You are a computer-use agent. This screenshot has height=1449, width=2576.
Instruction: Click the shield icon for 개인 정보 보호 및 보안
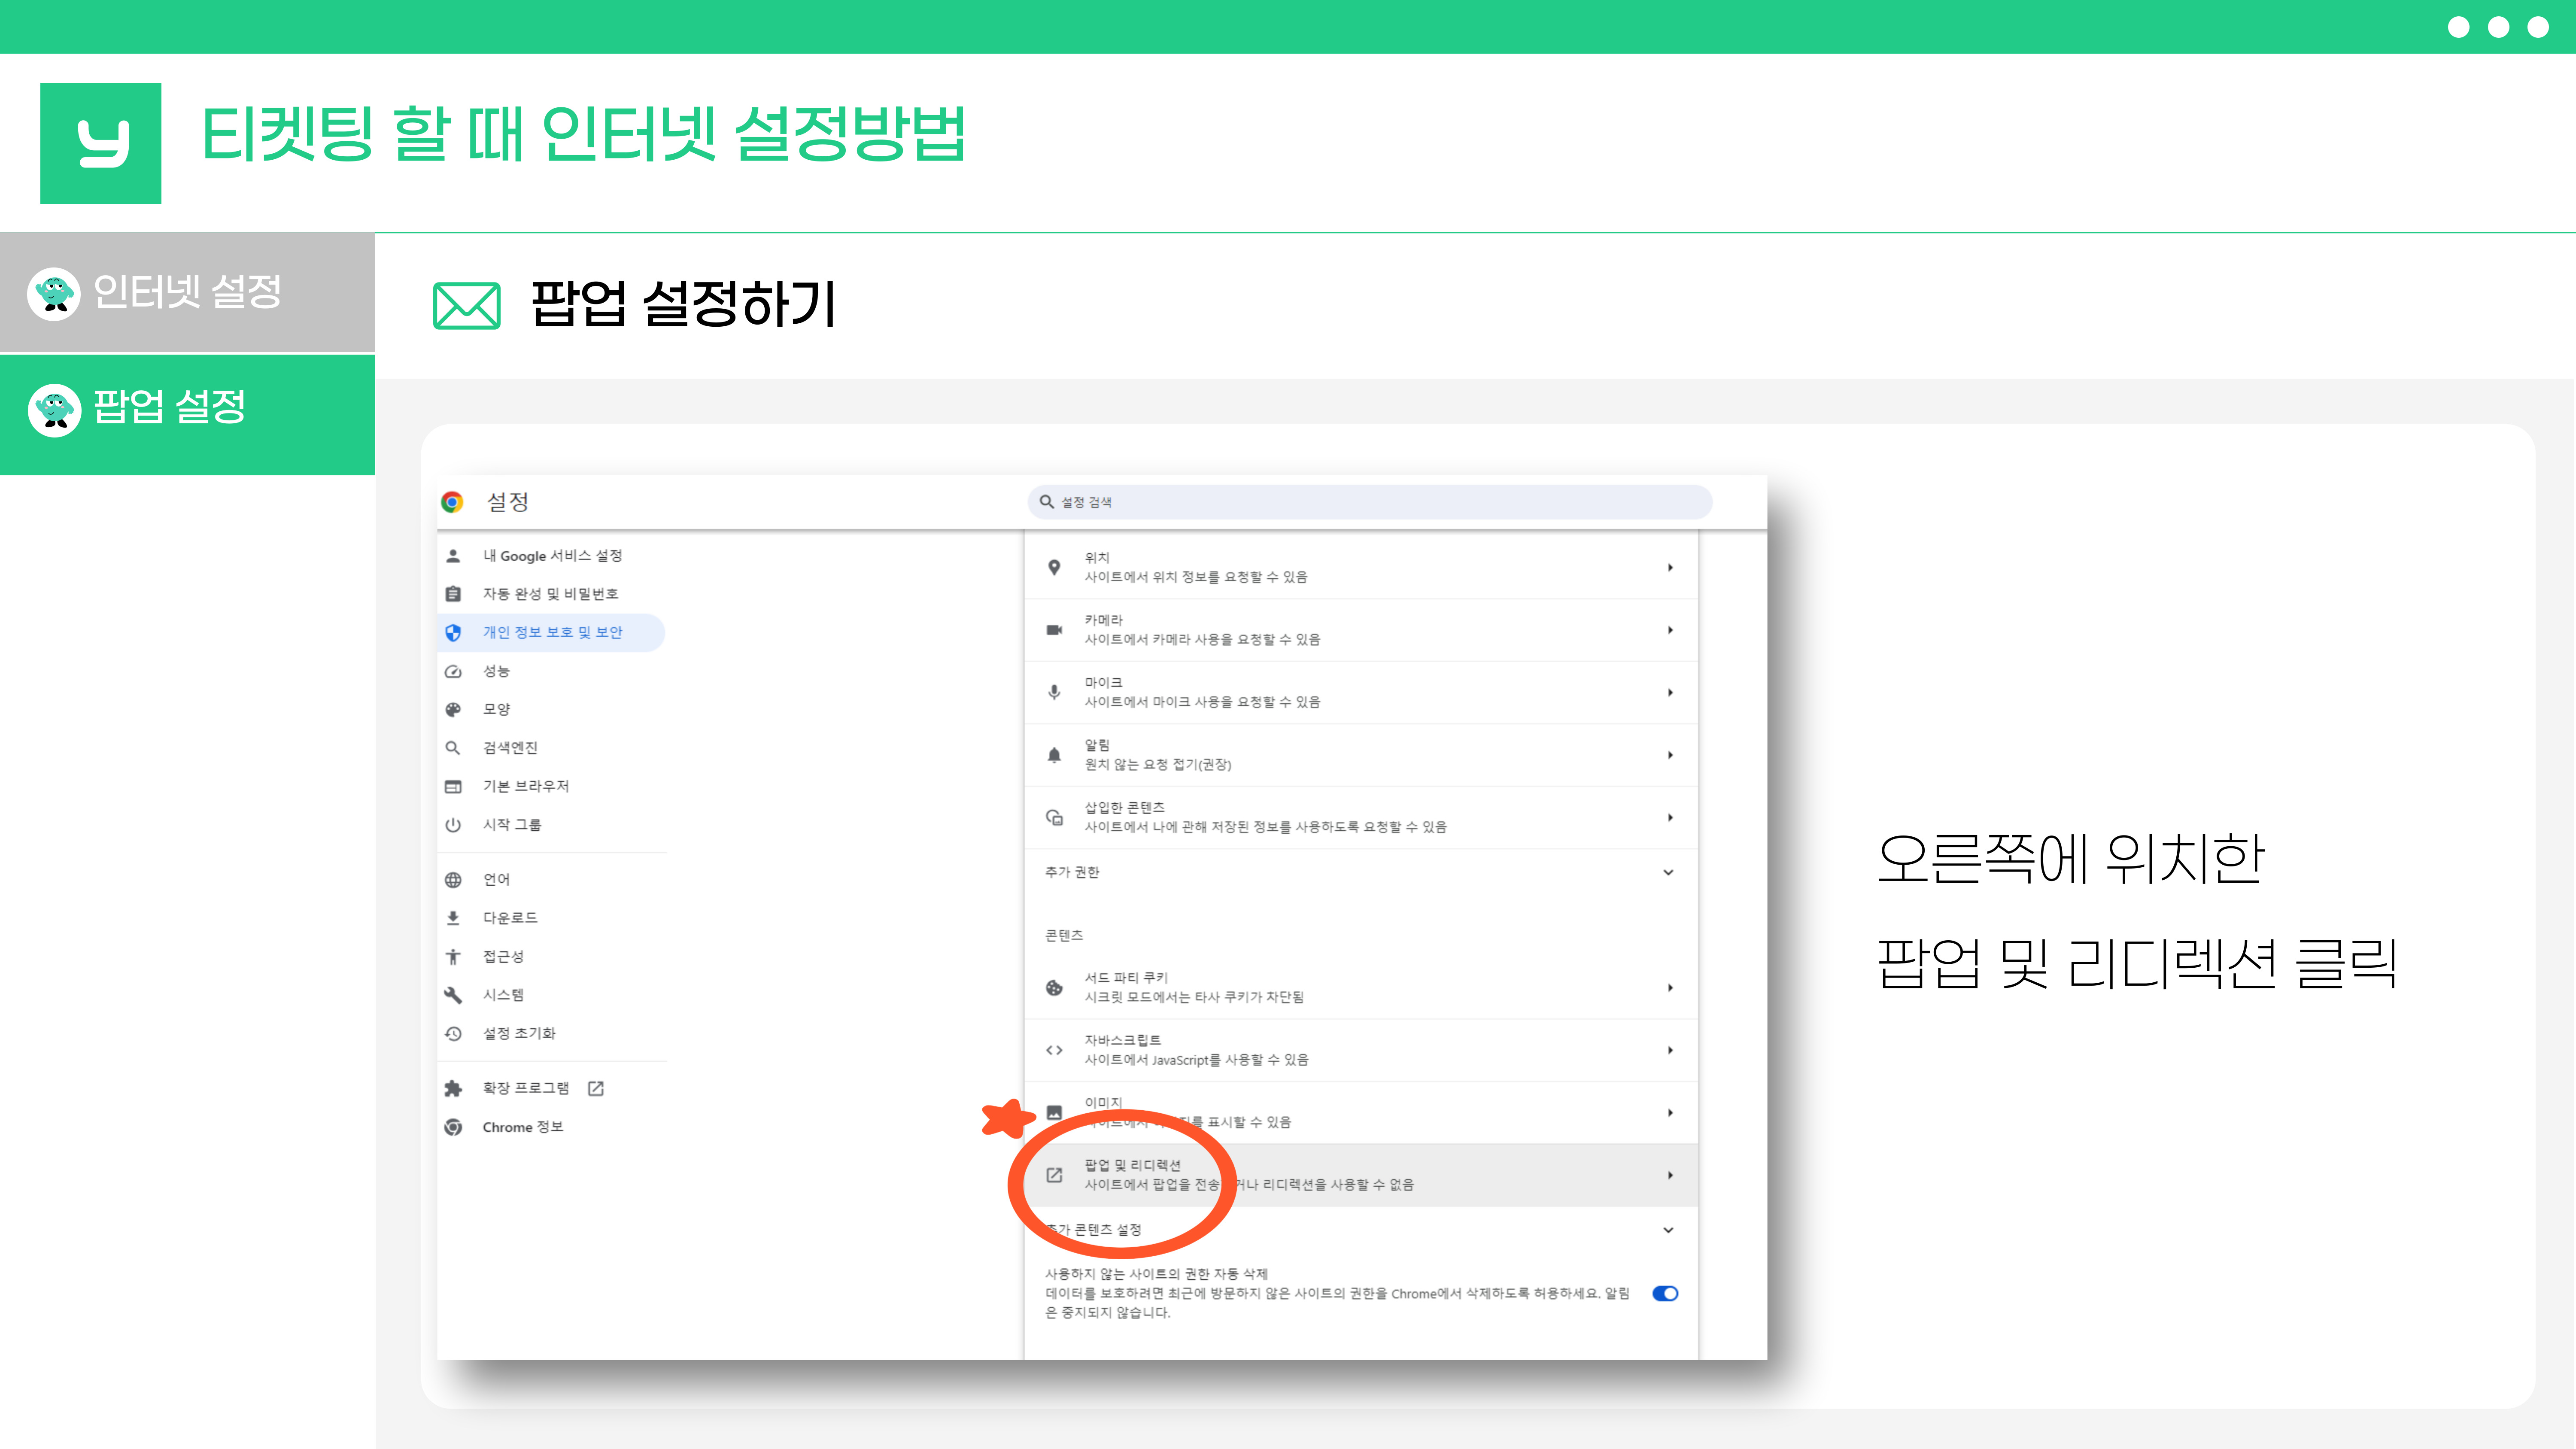coord(453,632)
